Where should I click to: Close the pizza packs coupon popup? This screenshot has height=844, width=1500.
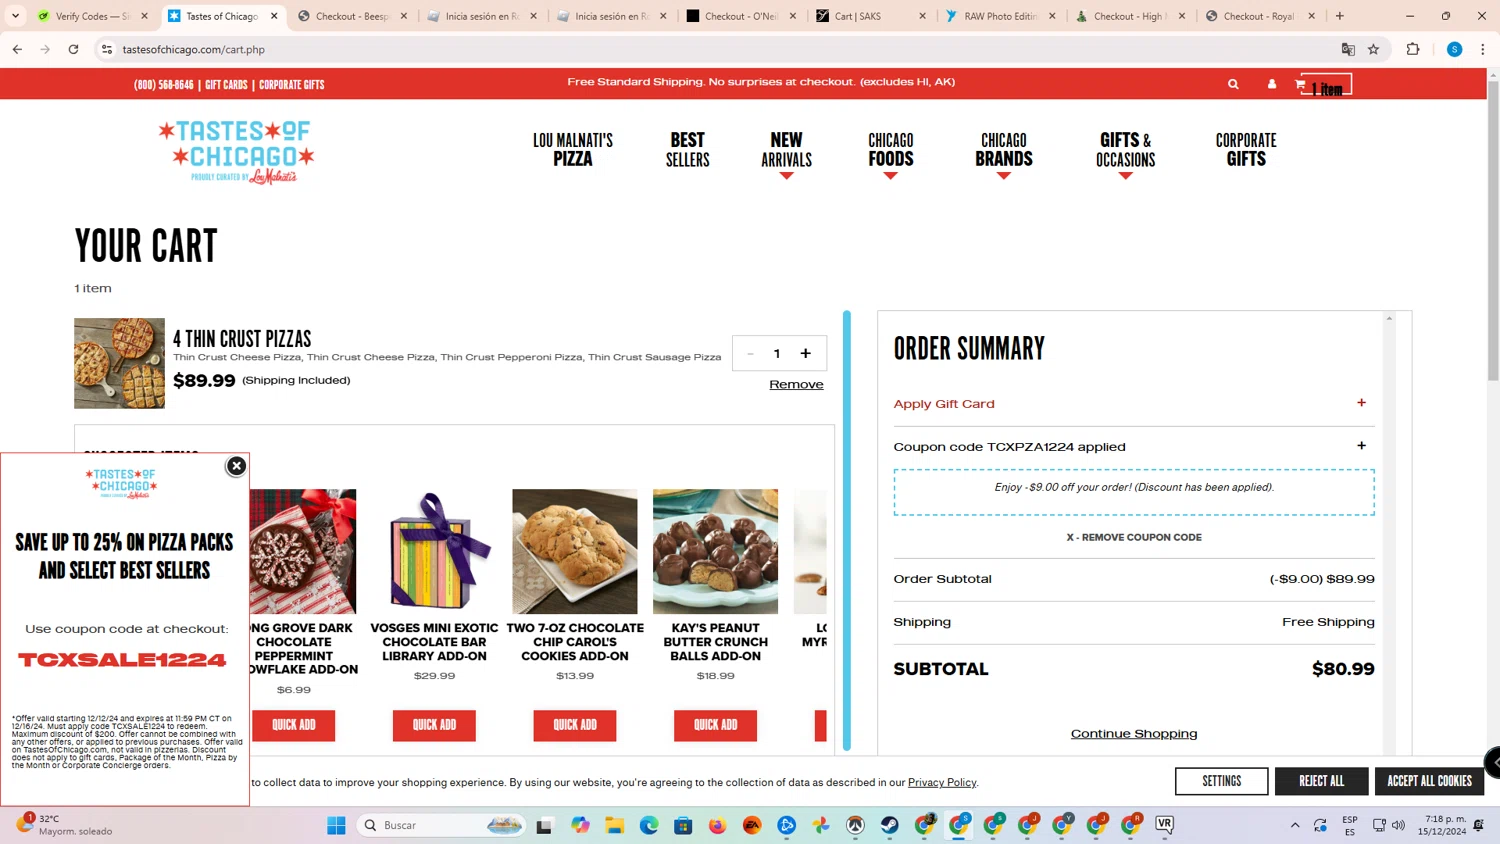coord(236,466)
